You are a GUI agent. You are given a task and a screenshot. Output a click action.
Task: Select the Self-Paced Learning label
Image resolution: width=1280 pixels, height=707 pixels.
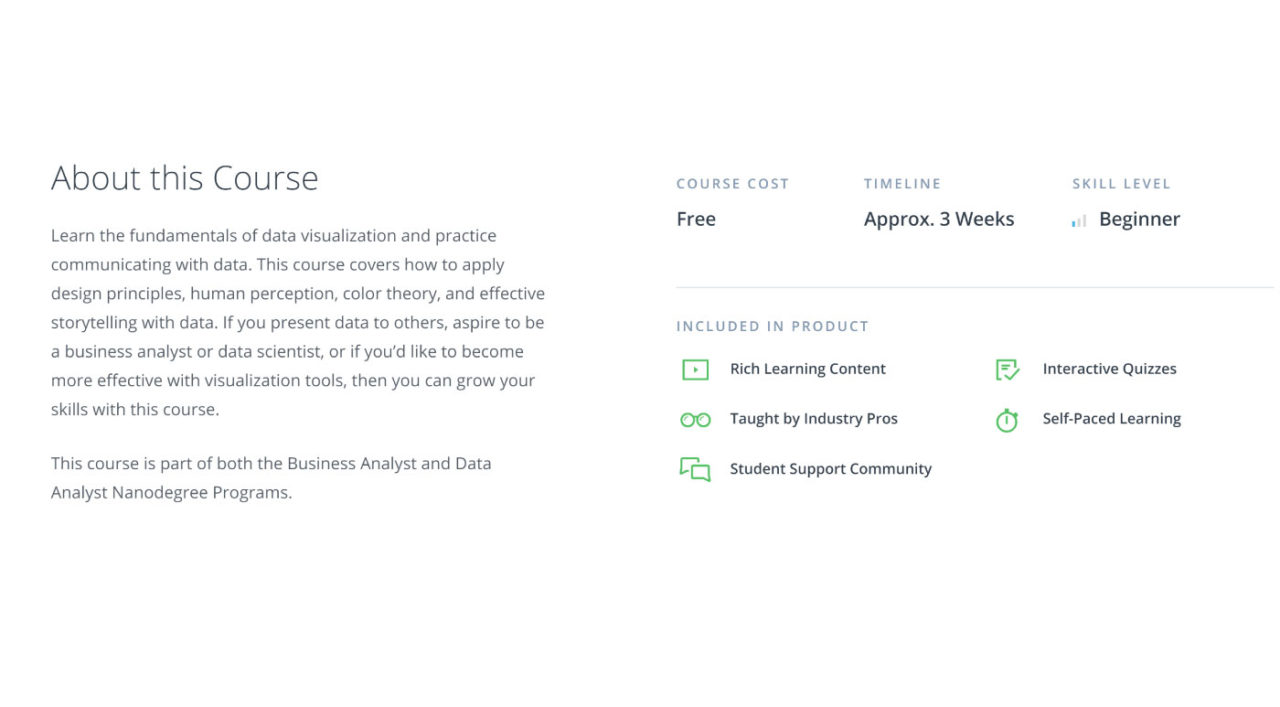pyautogui.click(x=1111, y=419)
